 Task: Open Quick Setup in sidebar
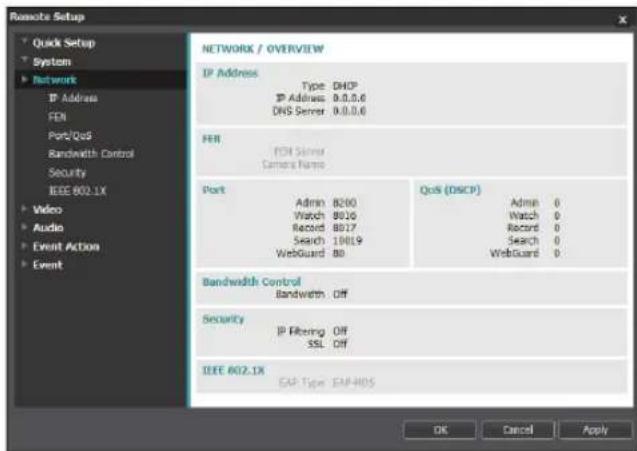click(x=64, y=43)
